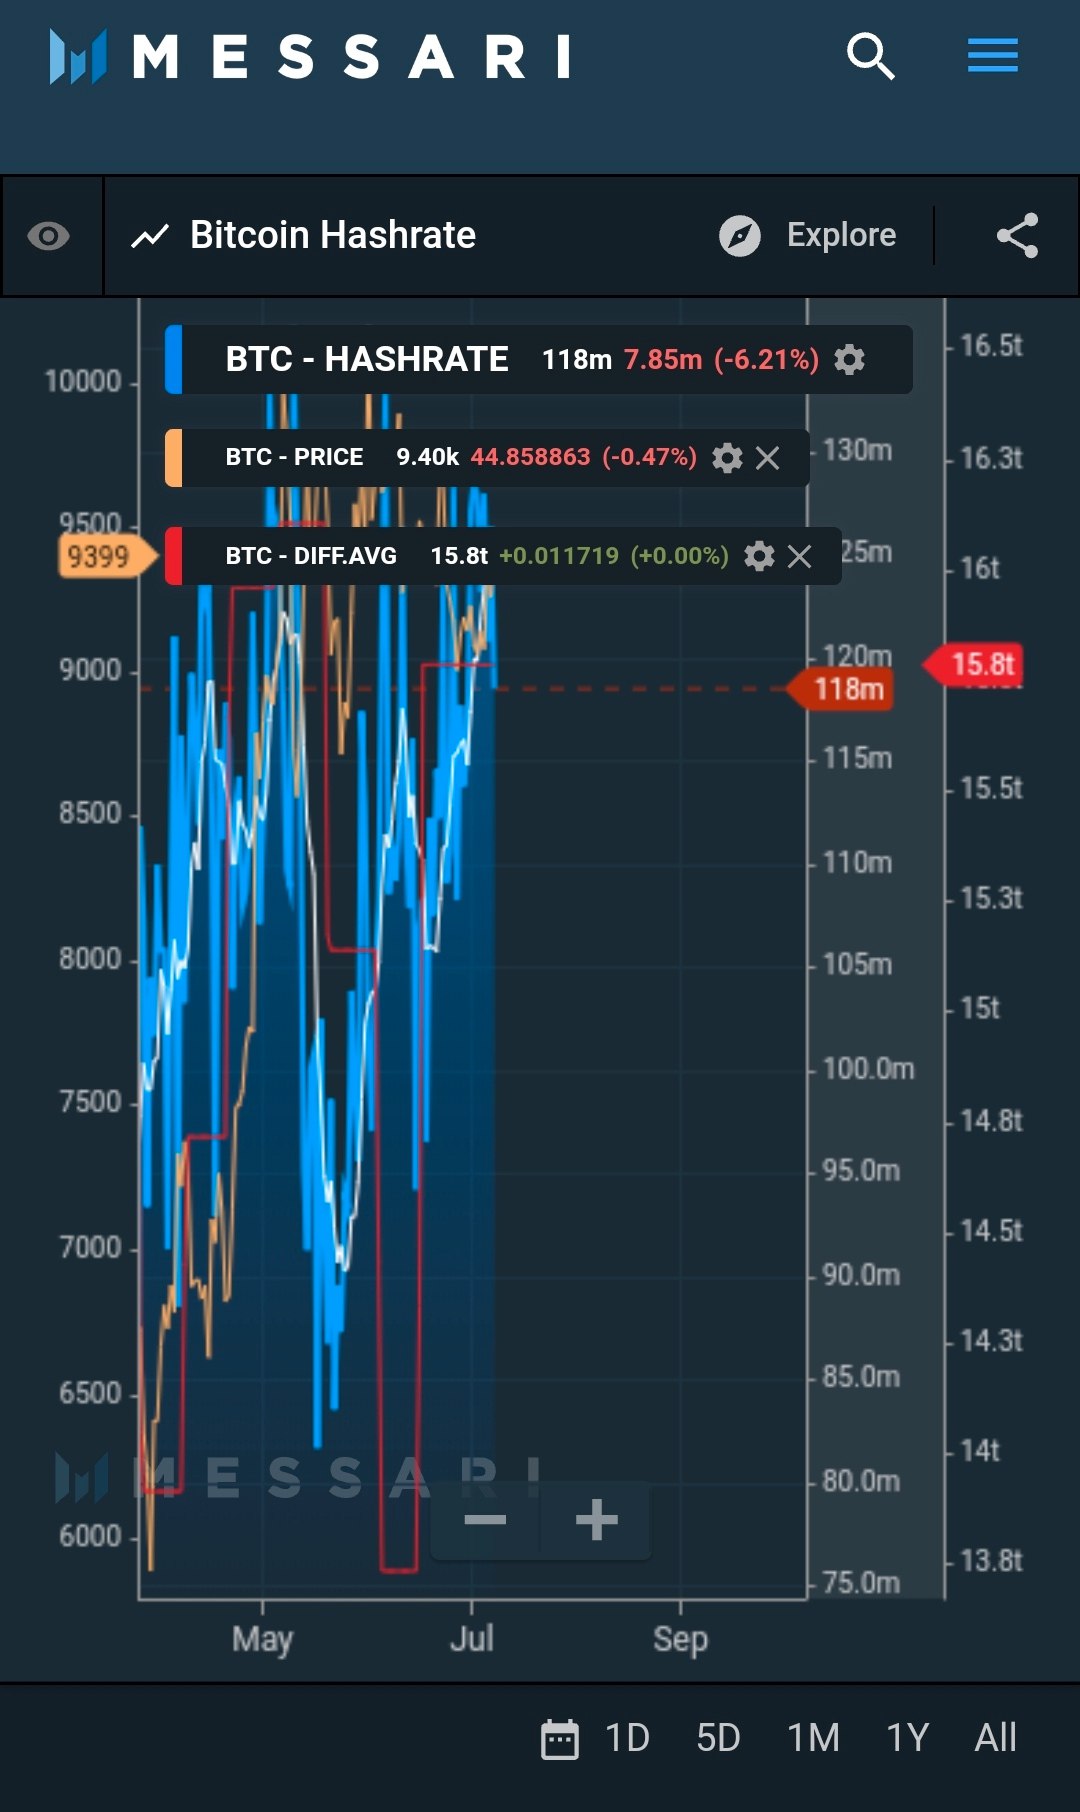1080x1812 pixels.
Task: Click the Messari logo
Action: coord(310,56)
